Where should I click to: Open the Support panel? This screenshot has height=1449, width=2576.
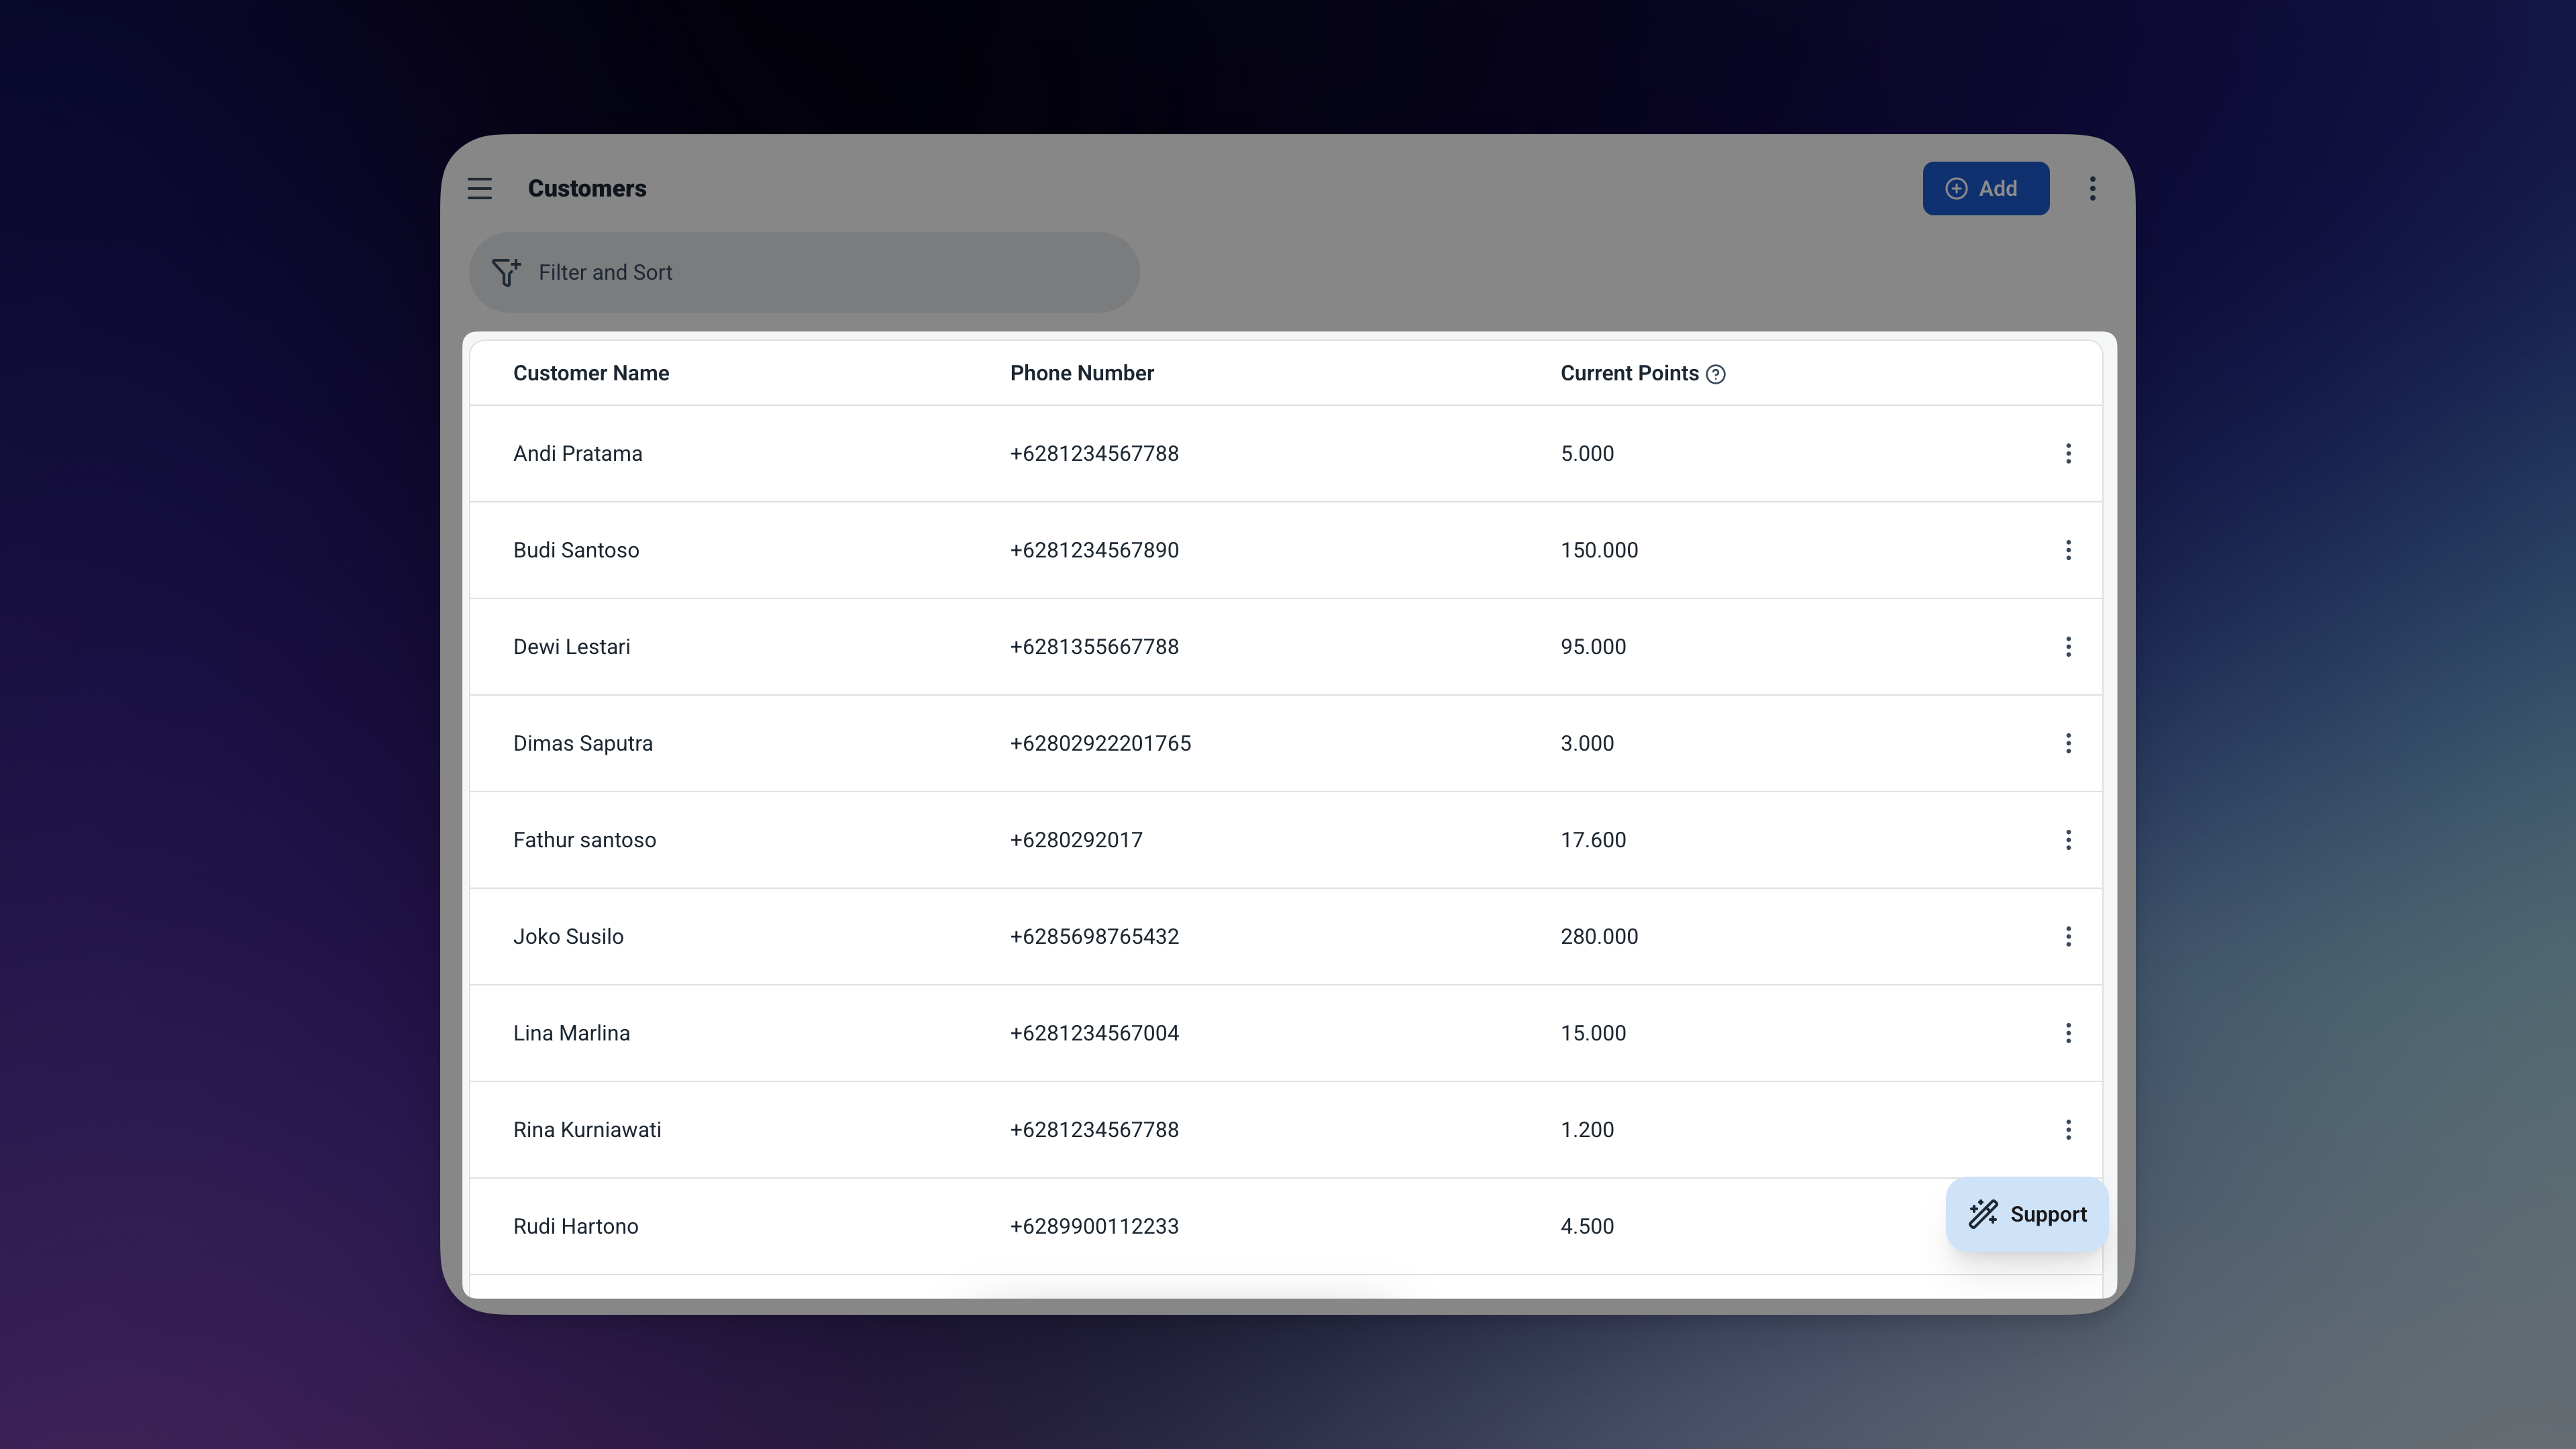click(2026, 1214)
